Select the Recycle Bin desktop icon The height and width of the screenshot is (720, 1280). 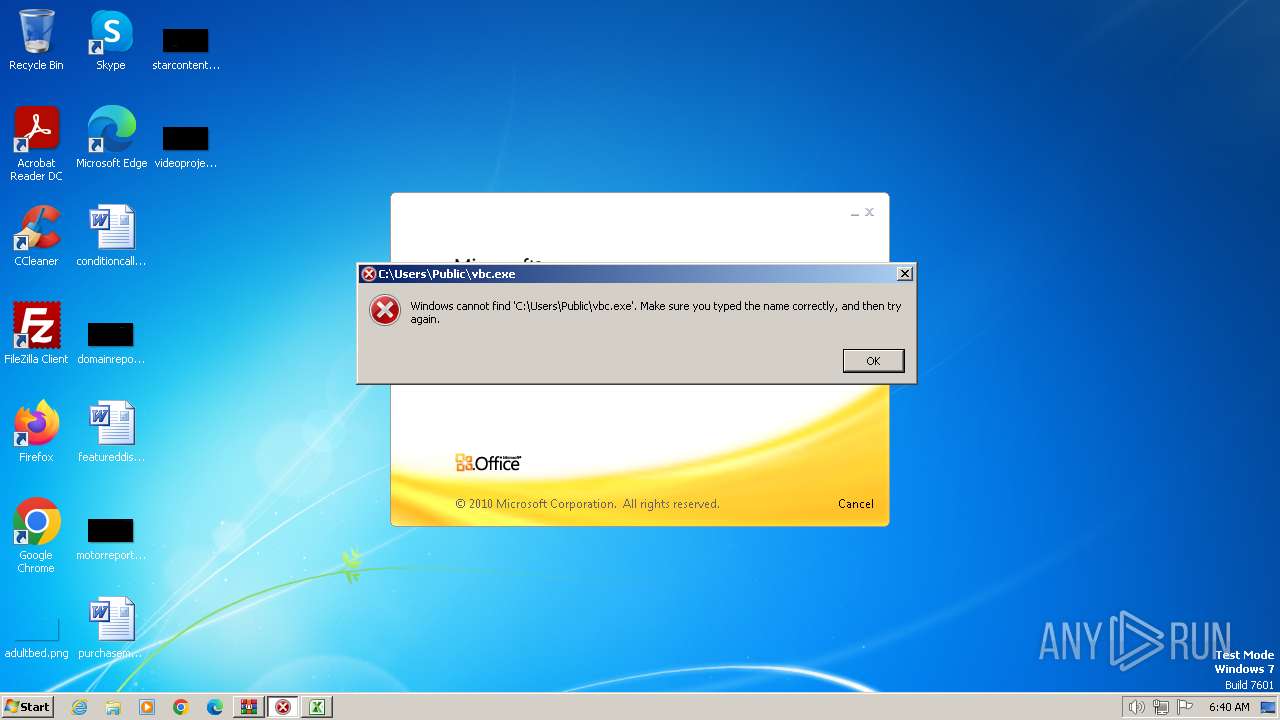click(36, 40)
